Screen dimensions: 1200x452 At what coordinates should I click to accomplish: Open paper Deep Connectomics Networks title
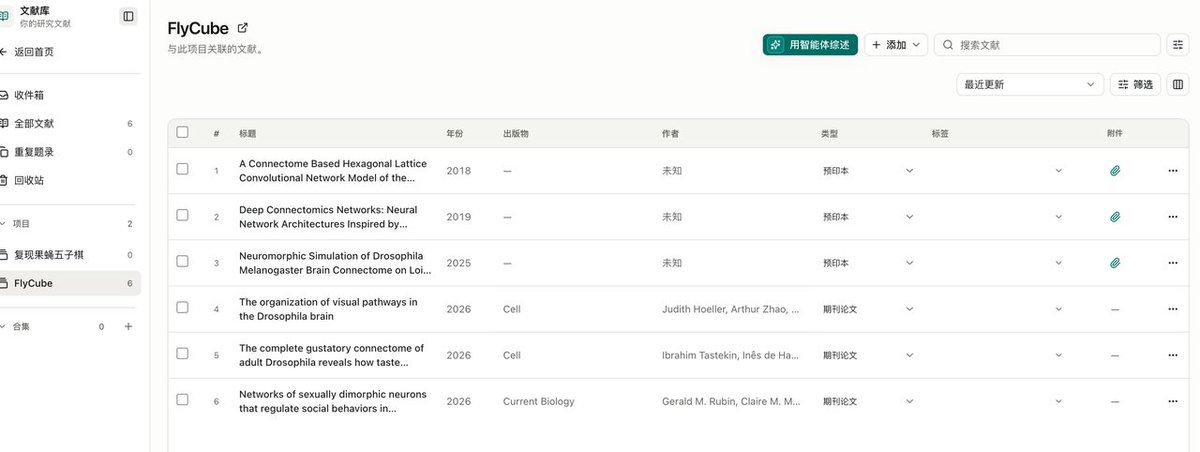click(328, 217)
